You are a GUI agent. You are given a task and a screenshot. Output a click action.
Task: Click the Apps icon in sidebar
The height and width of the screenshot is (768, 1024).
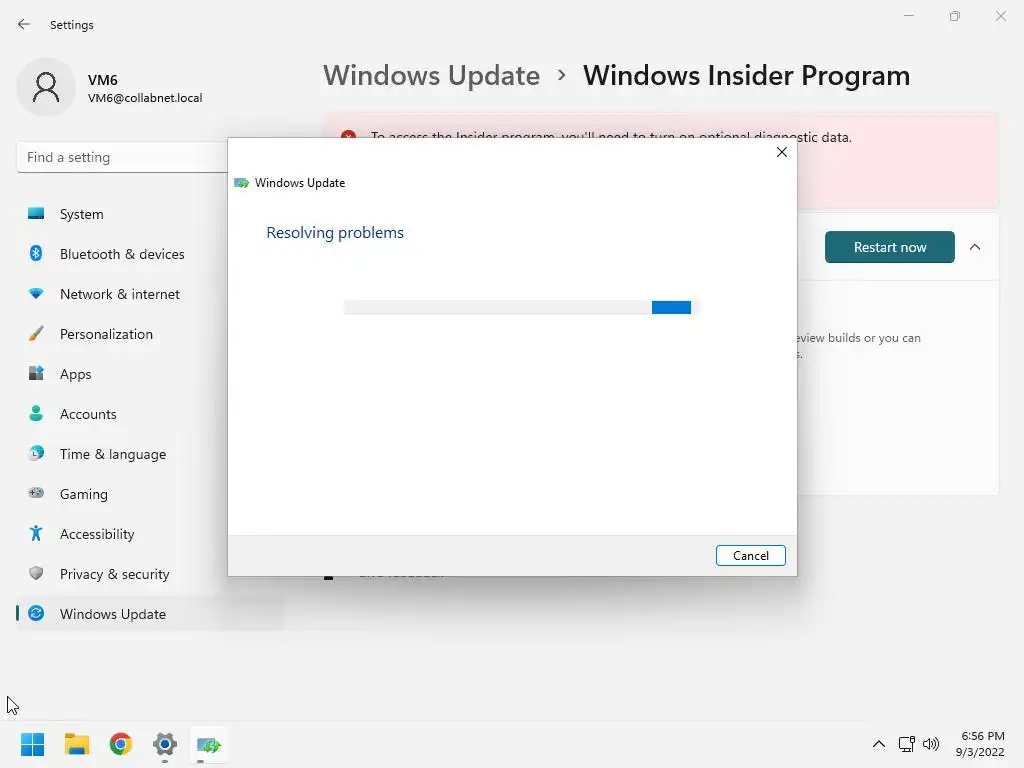pos(36,374)
